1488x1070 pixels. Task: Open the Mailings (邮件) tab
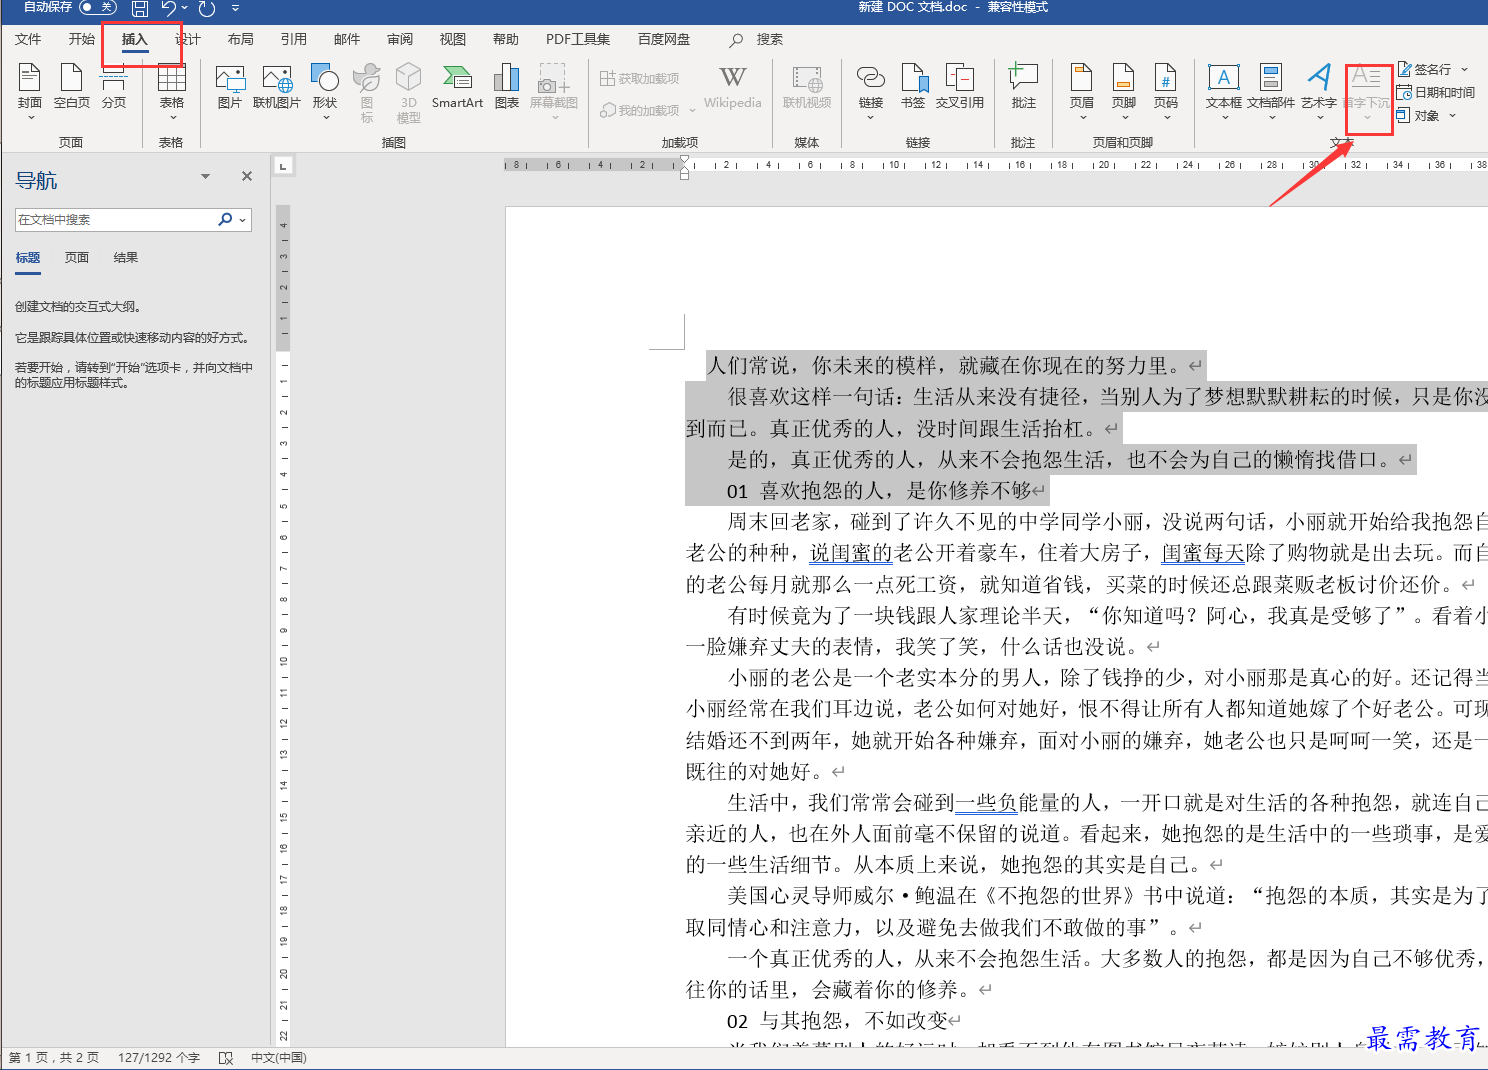[x=346, y=39]
